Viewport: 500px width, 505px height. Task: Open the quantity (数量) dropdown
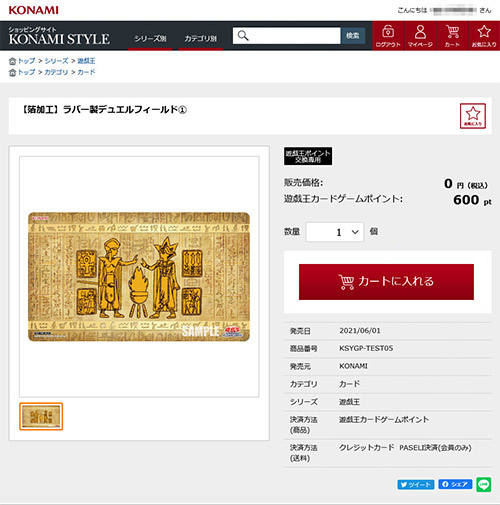pyautogui.click(x=335, y=232)
